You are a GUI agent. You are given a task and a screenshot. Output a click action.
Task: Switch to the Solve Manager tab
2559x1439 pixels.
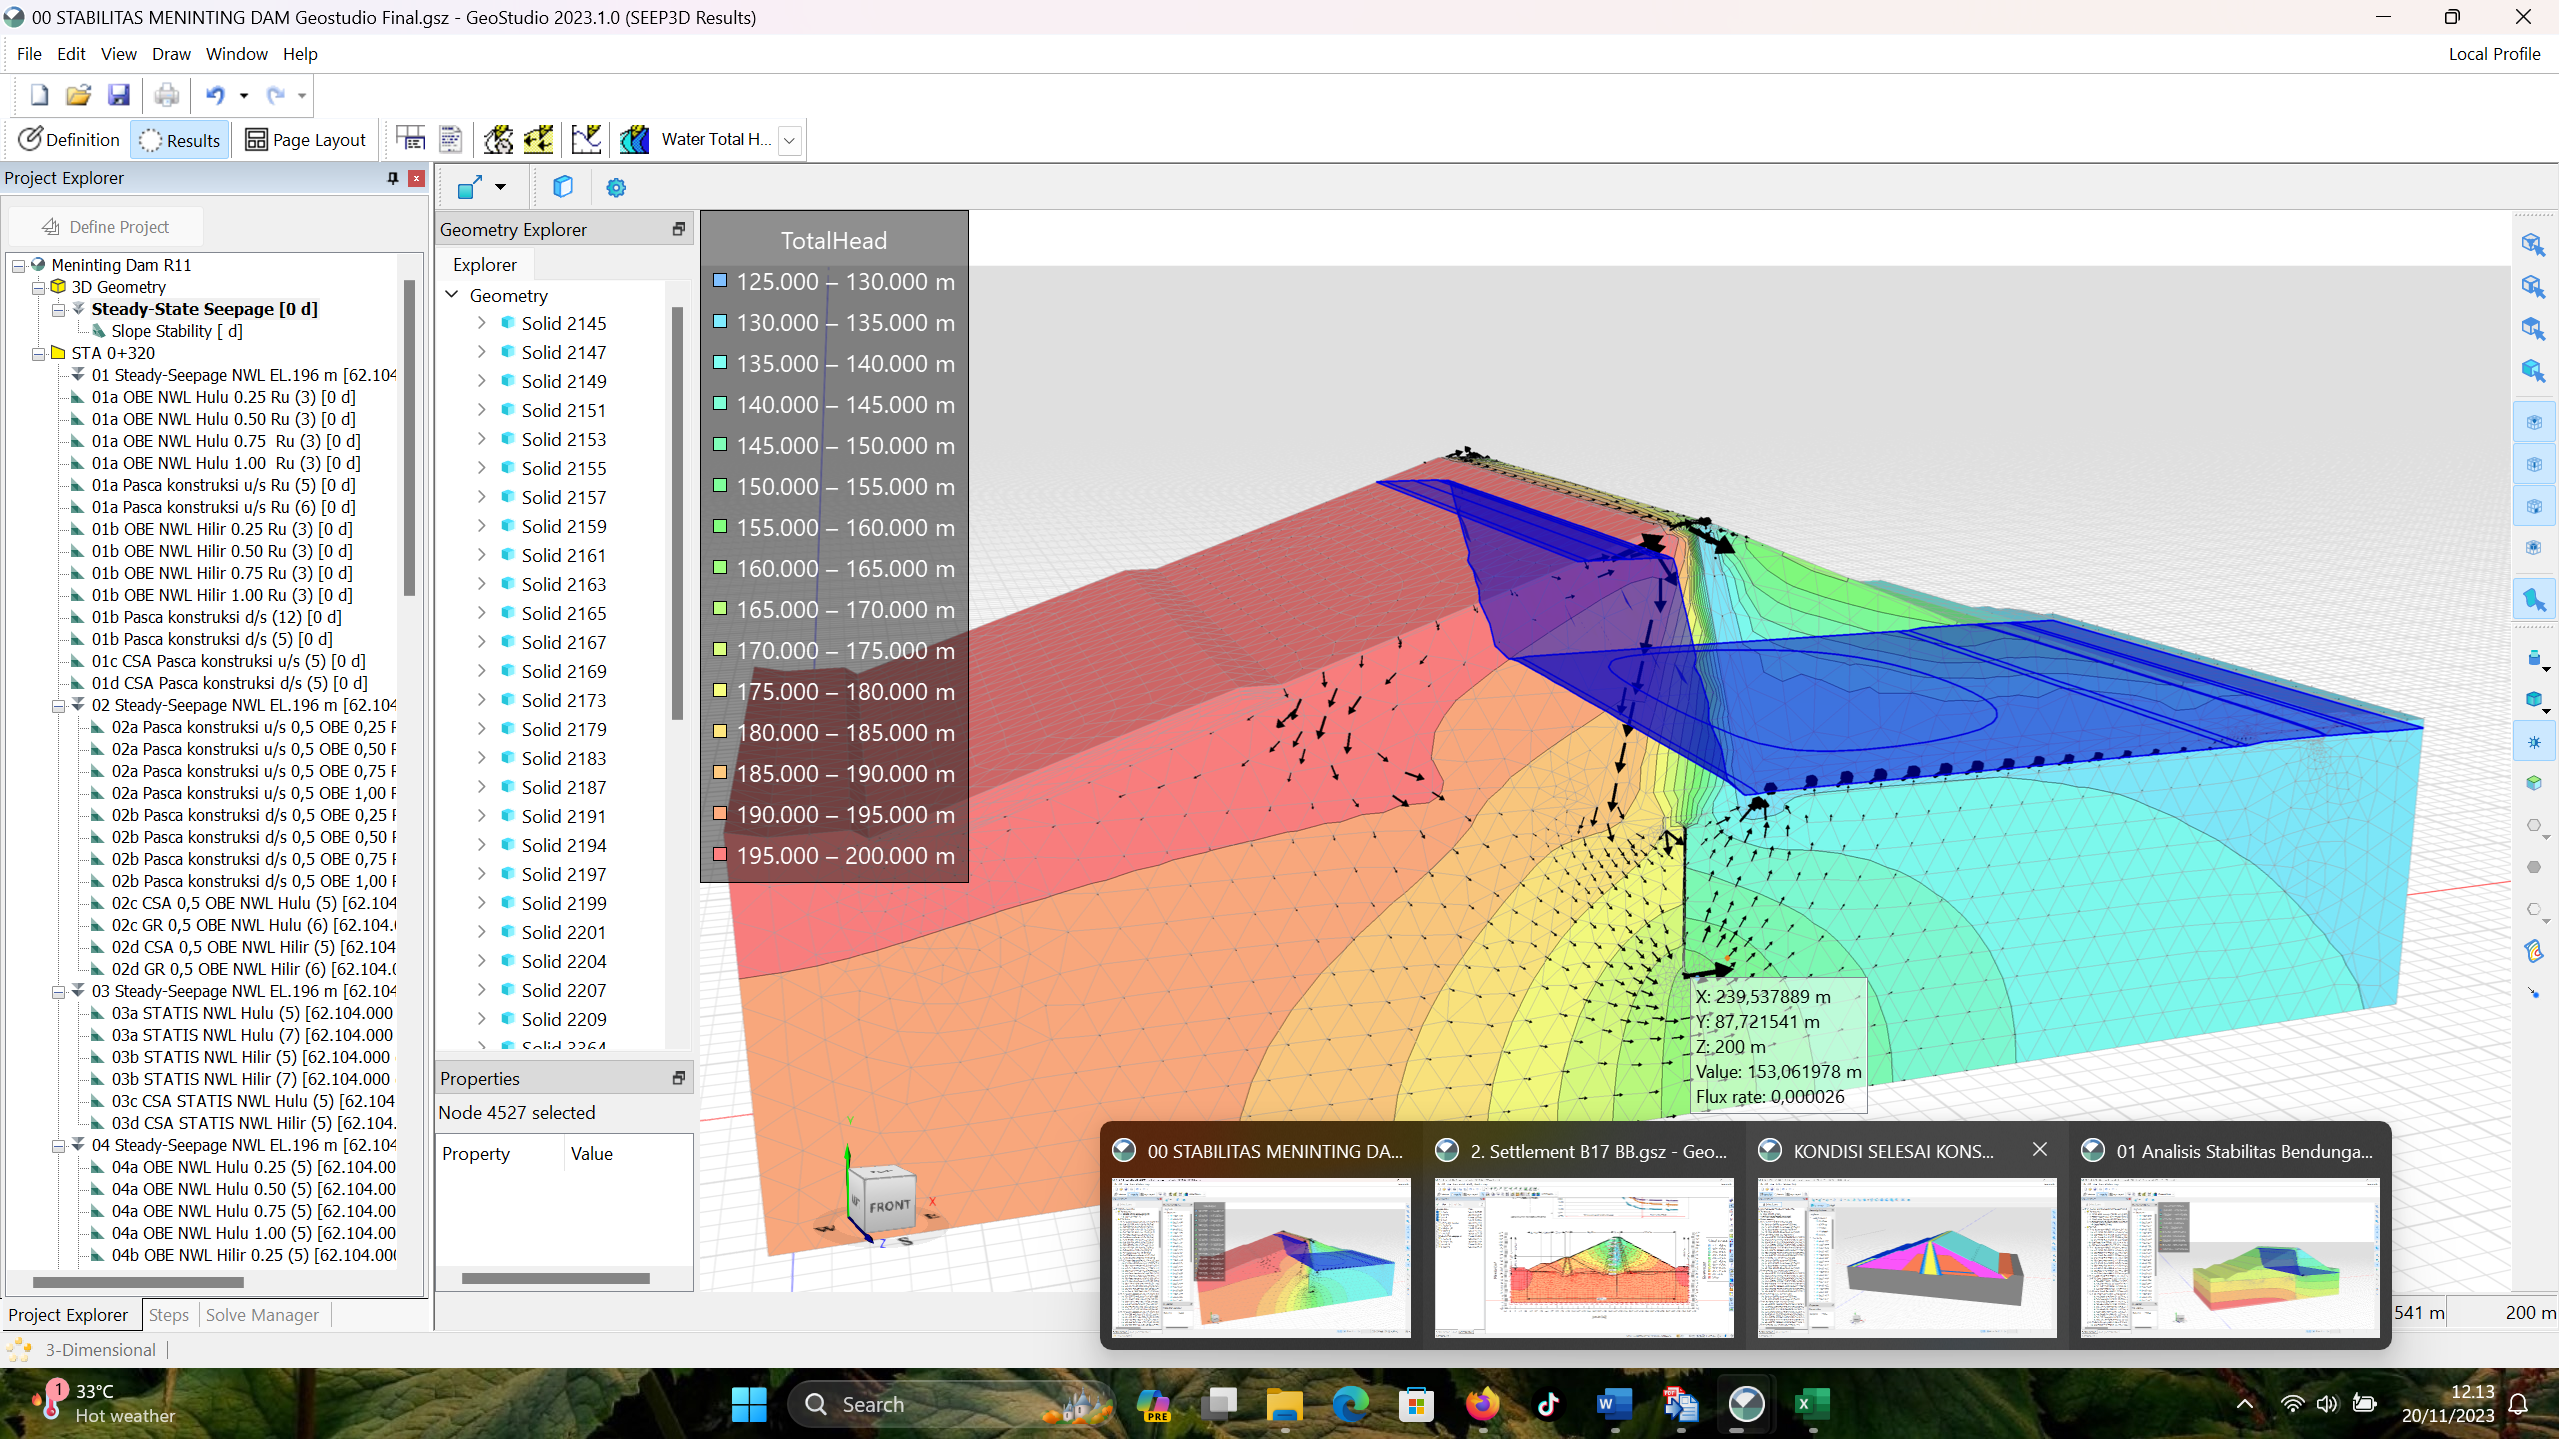tap(262, 1315)
